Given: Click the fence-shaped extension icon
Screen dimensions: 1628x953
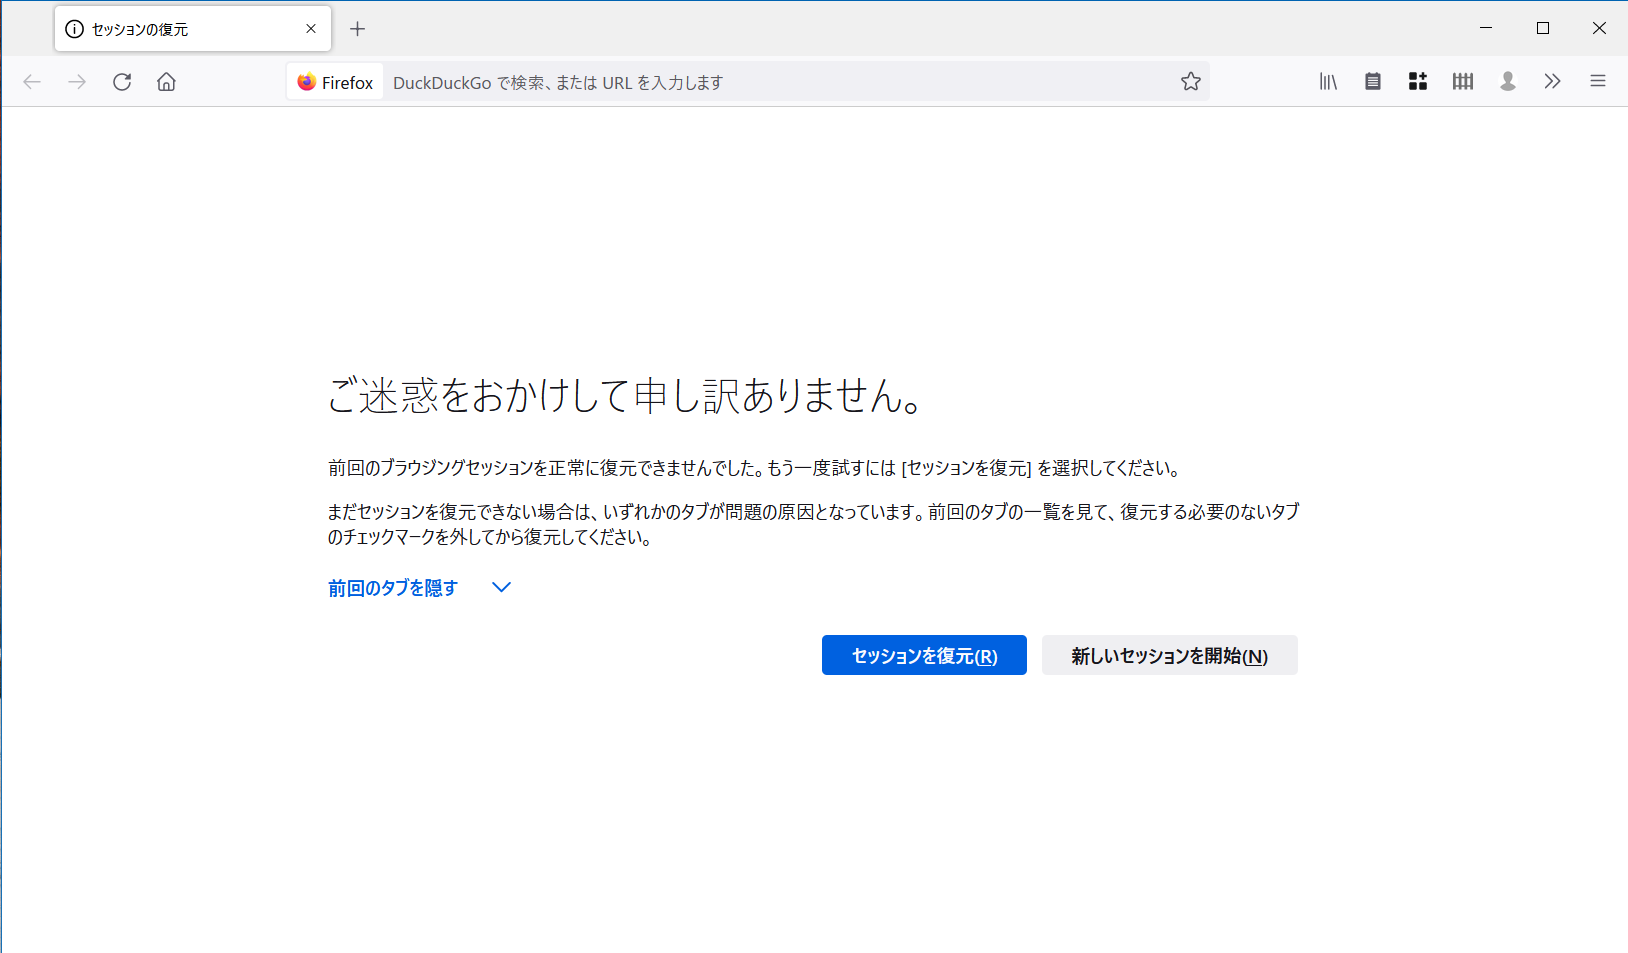Looking at the screenshot, I should (x=1462, y=81).
